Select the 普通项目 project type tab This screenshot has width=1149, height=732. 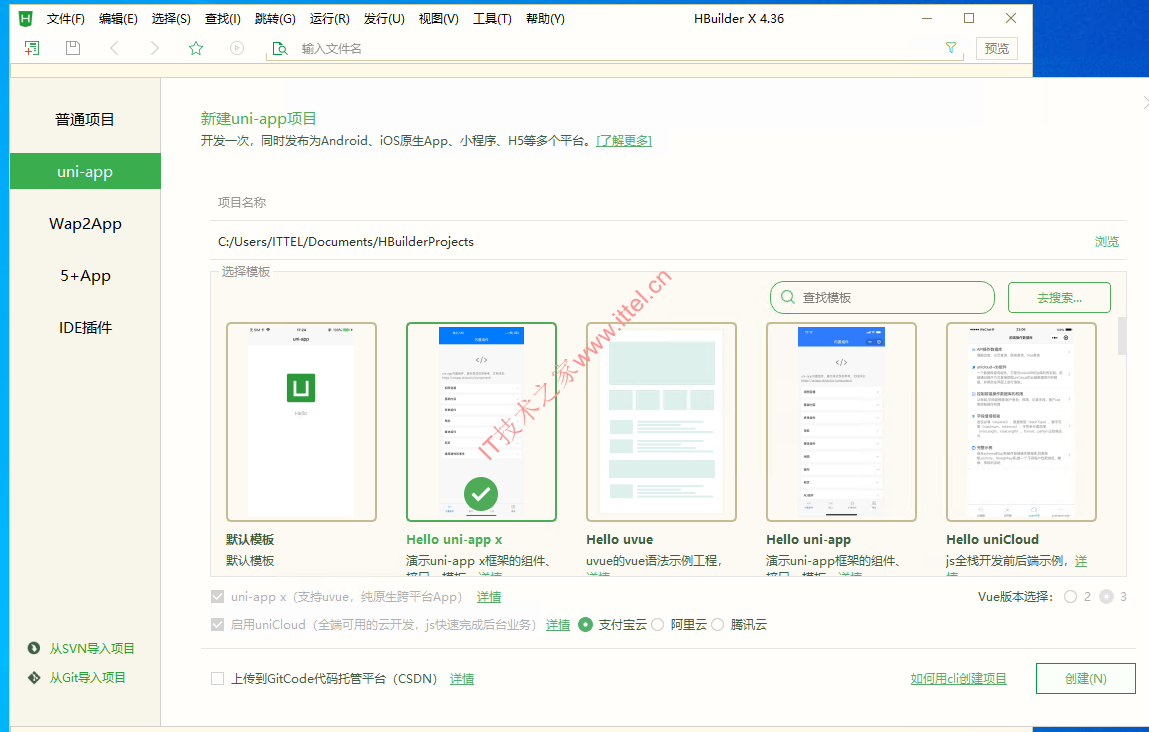(85, 119)
